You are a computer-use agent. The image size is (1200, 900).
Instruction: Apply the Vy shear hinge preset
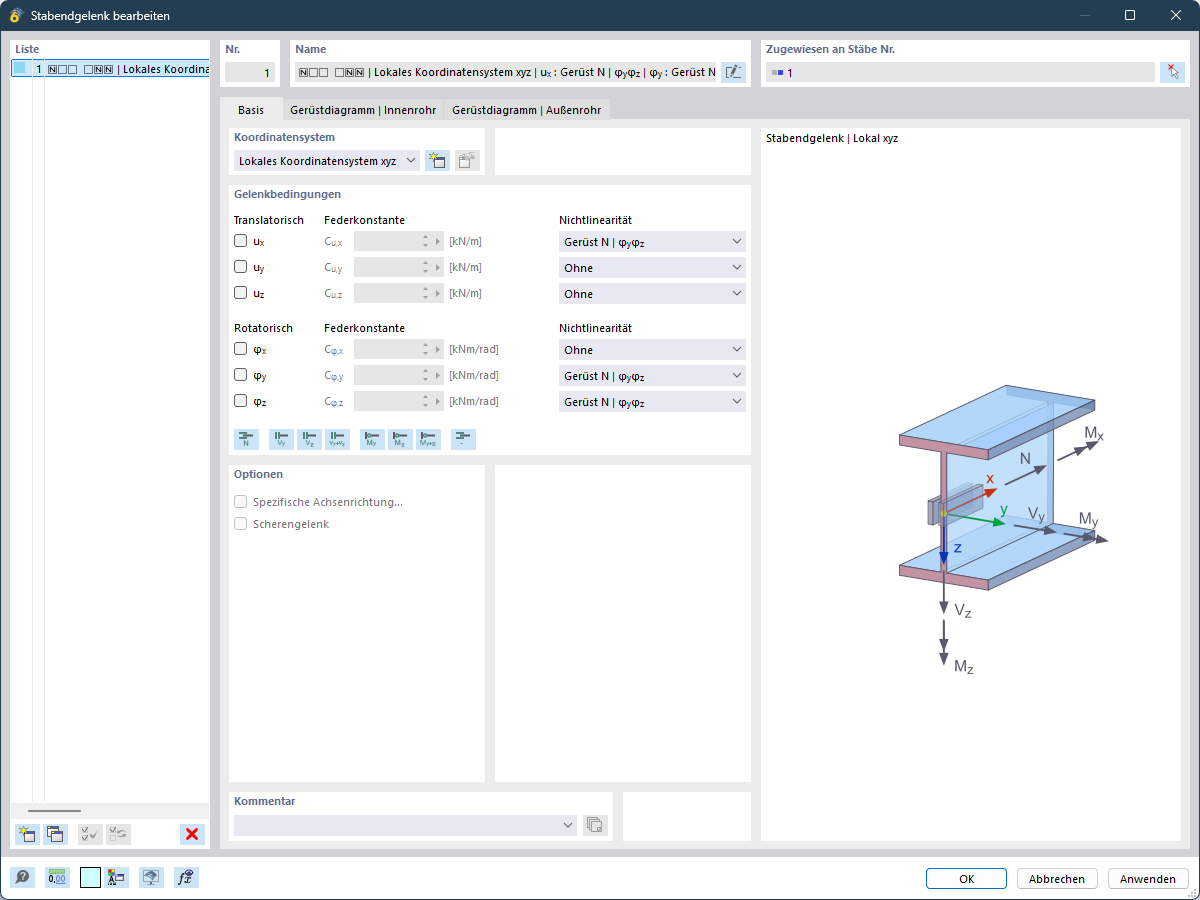281,438
